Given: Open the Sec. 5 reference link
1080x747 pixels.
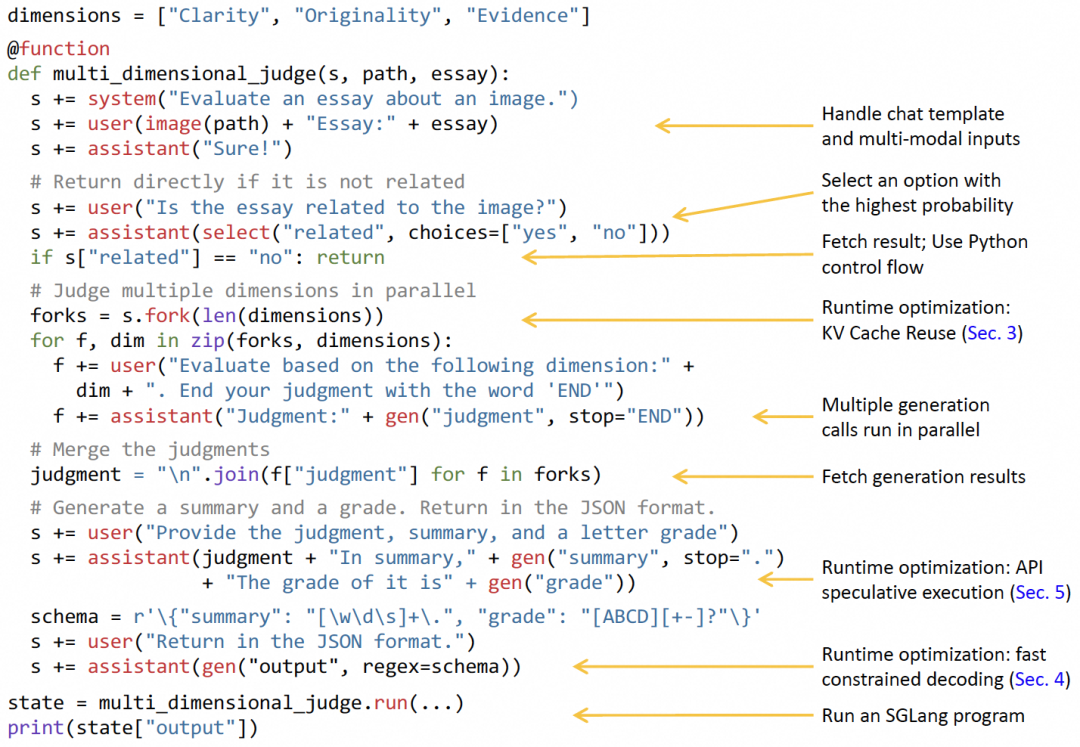Looking at the screenshot, I should point(1040,593).
